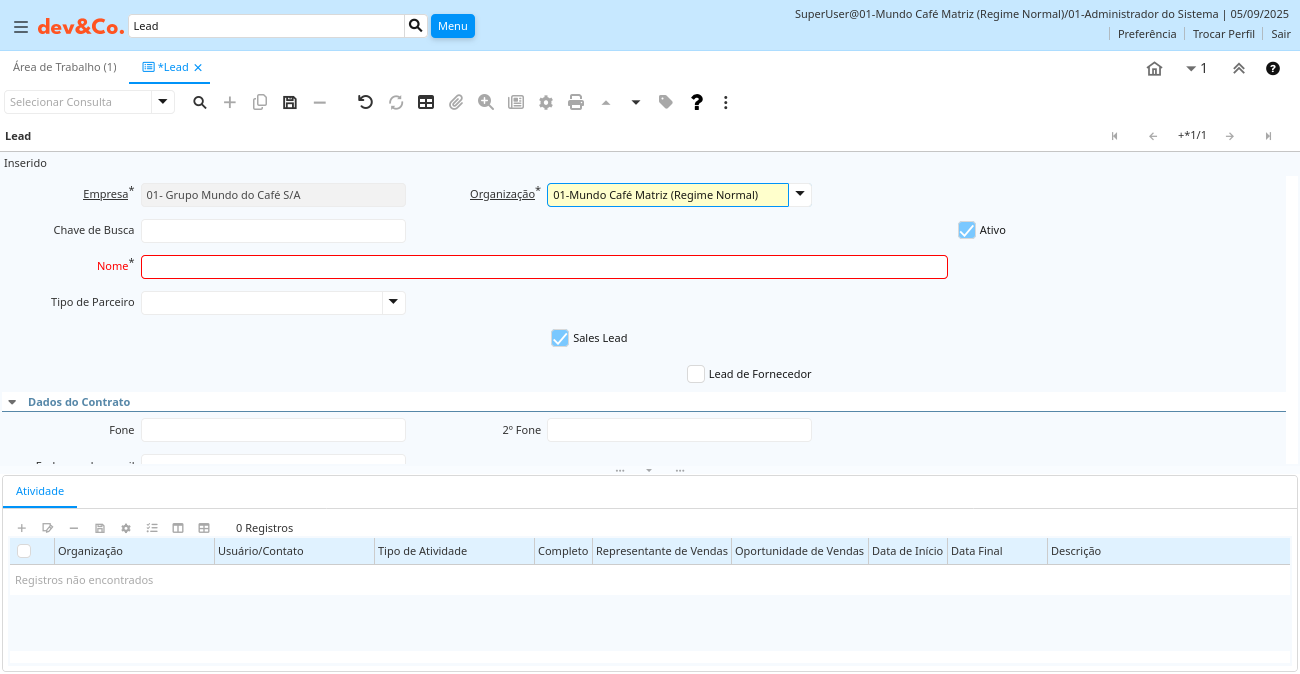Click the blue Menu button
The width and height of the screenshot is (1300, 674).
click(x=452, y=26)
